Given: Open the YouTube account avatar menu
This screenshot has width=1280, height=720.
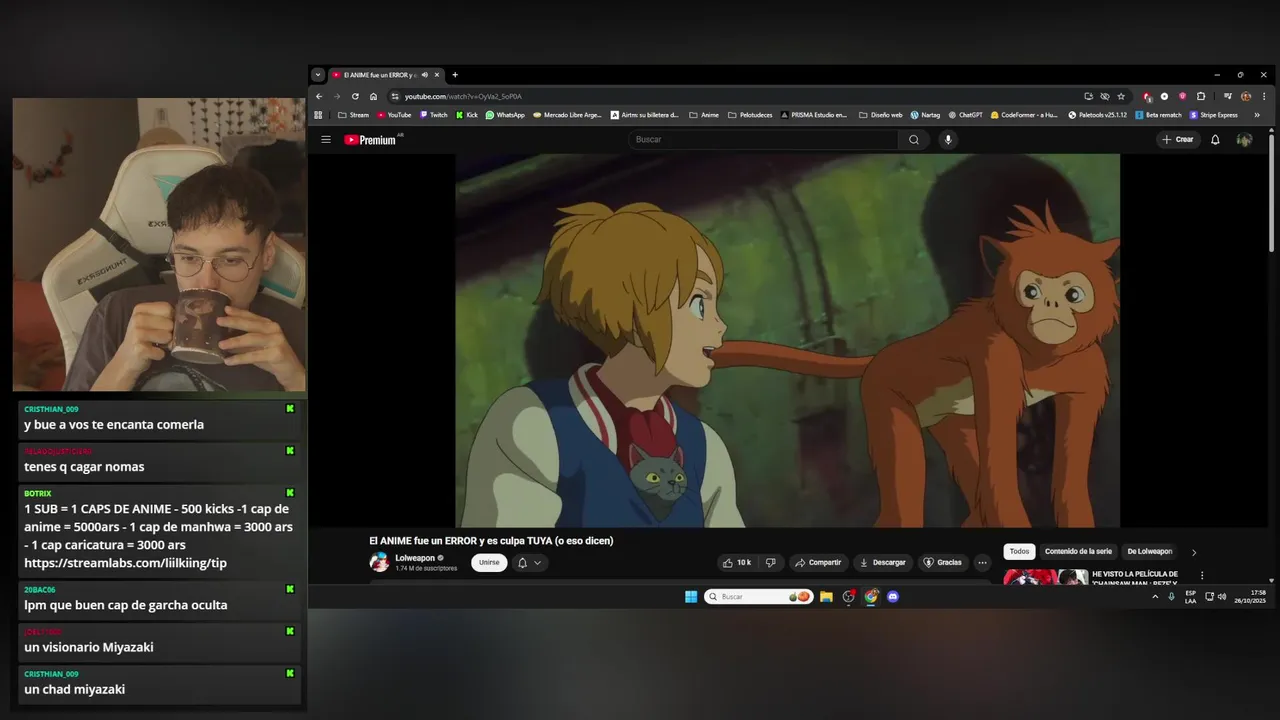Looking at the screenshot, I should [1244, 140].
